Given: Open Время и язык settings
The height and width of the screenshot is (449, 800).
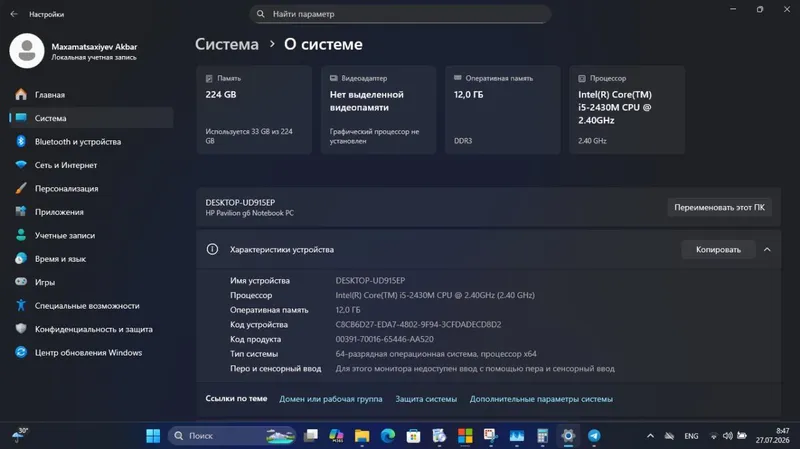Looking at the screenshot, I should coord(91,259).
